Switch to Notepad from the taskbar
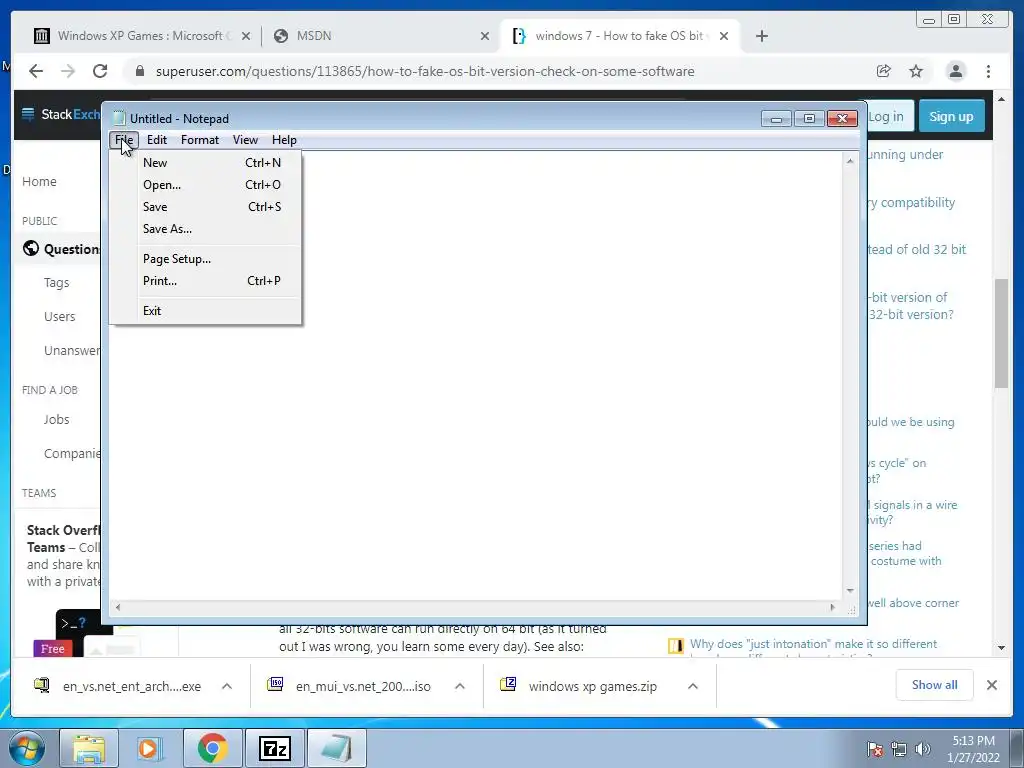1024x768 pixels. (x=336, y=748)
